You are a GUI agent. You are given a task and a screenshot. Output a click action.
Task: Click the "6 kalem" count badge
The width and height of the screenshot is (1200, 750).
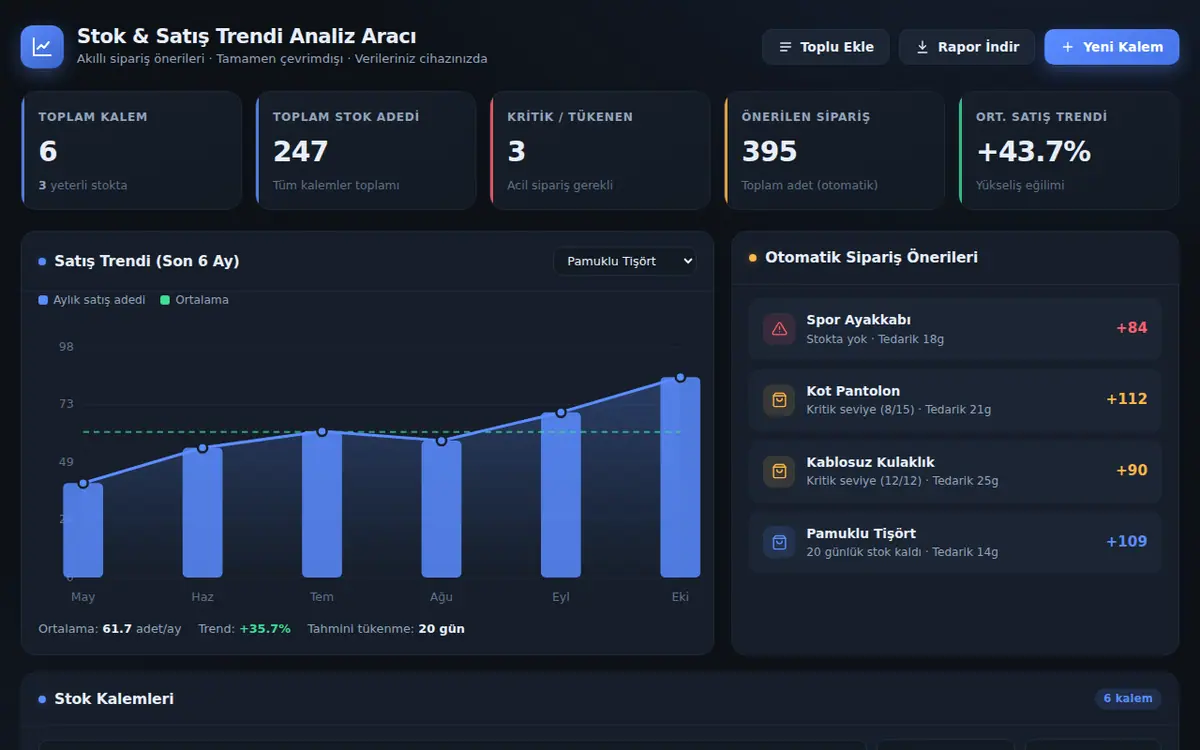tap(1128, 698)
